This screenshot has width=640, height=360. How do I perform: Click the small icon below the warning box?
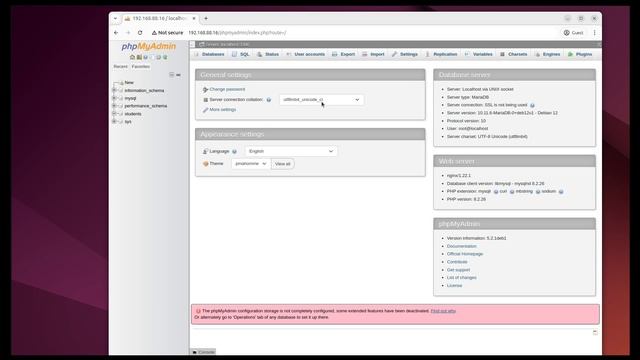[595, 333]
